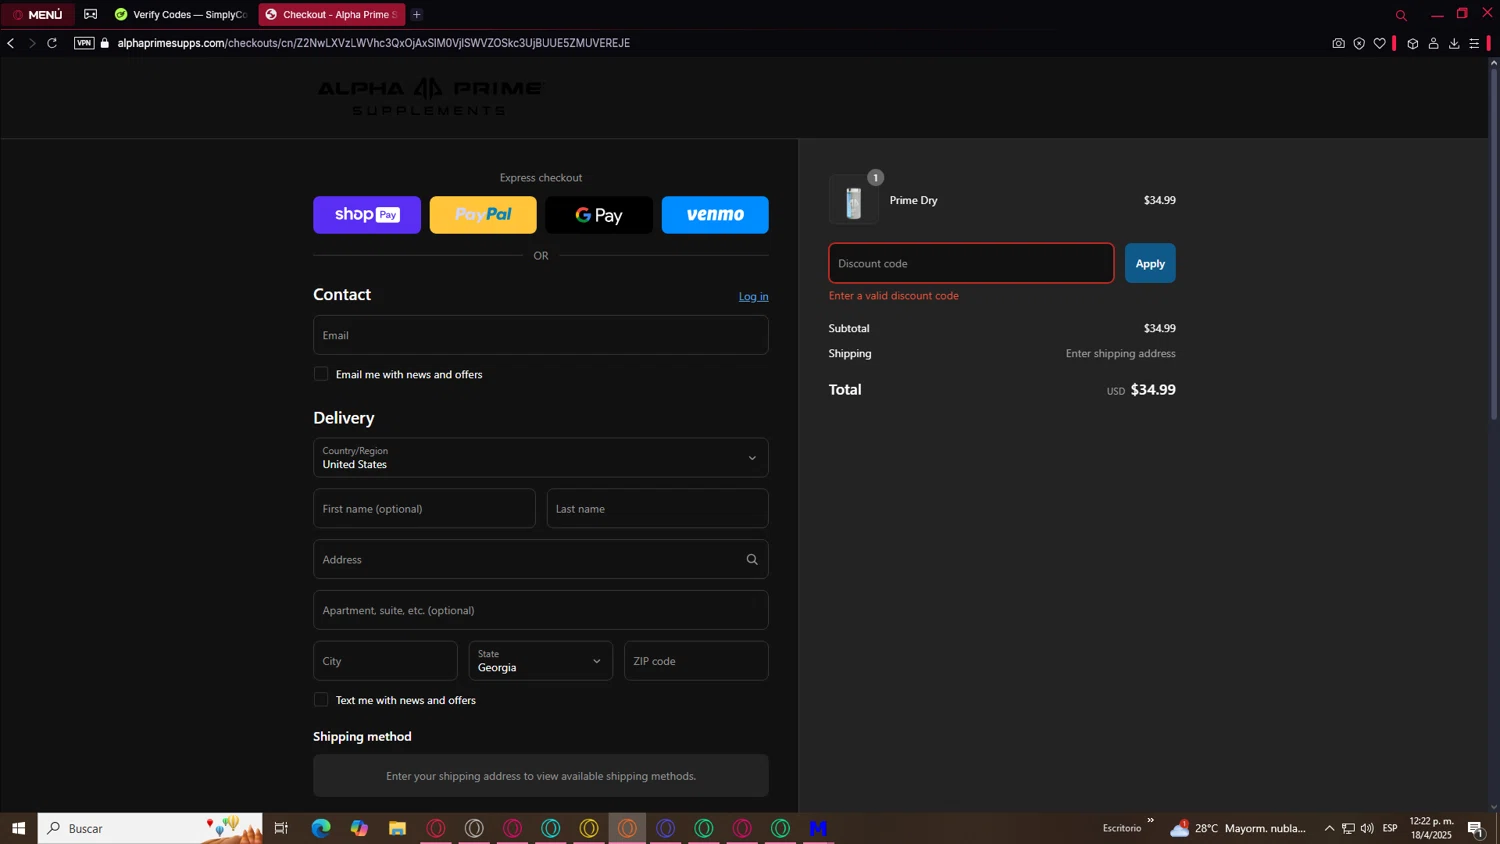Check Email me with news and offers
Viewport: 1500px width, 844px height.
pos(321,374)
